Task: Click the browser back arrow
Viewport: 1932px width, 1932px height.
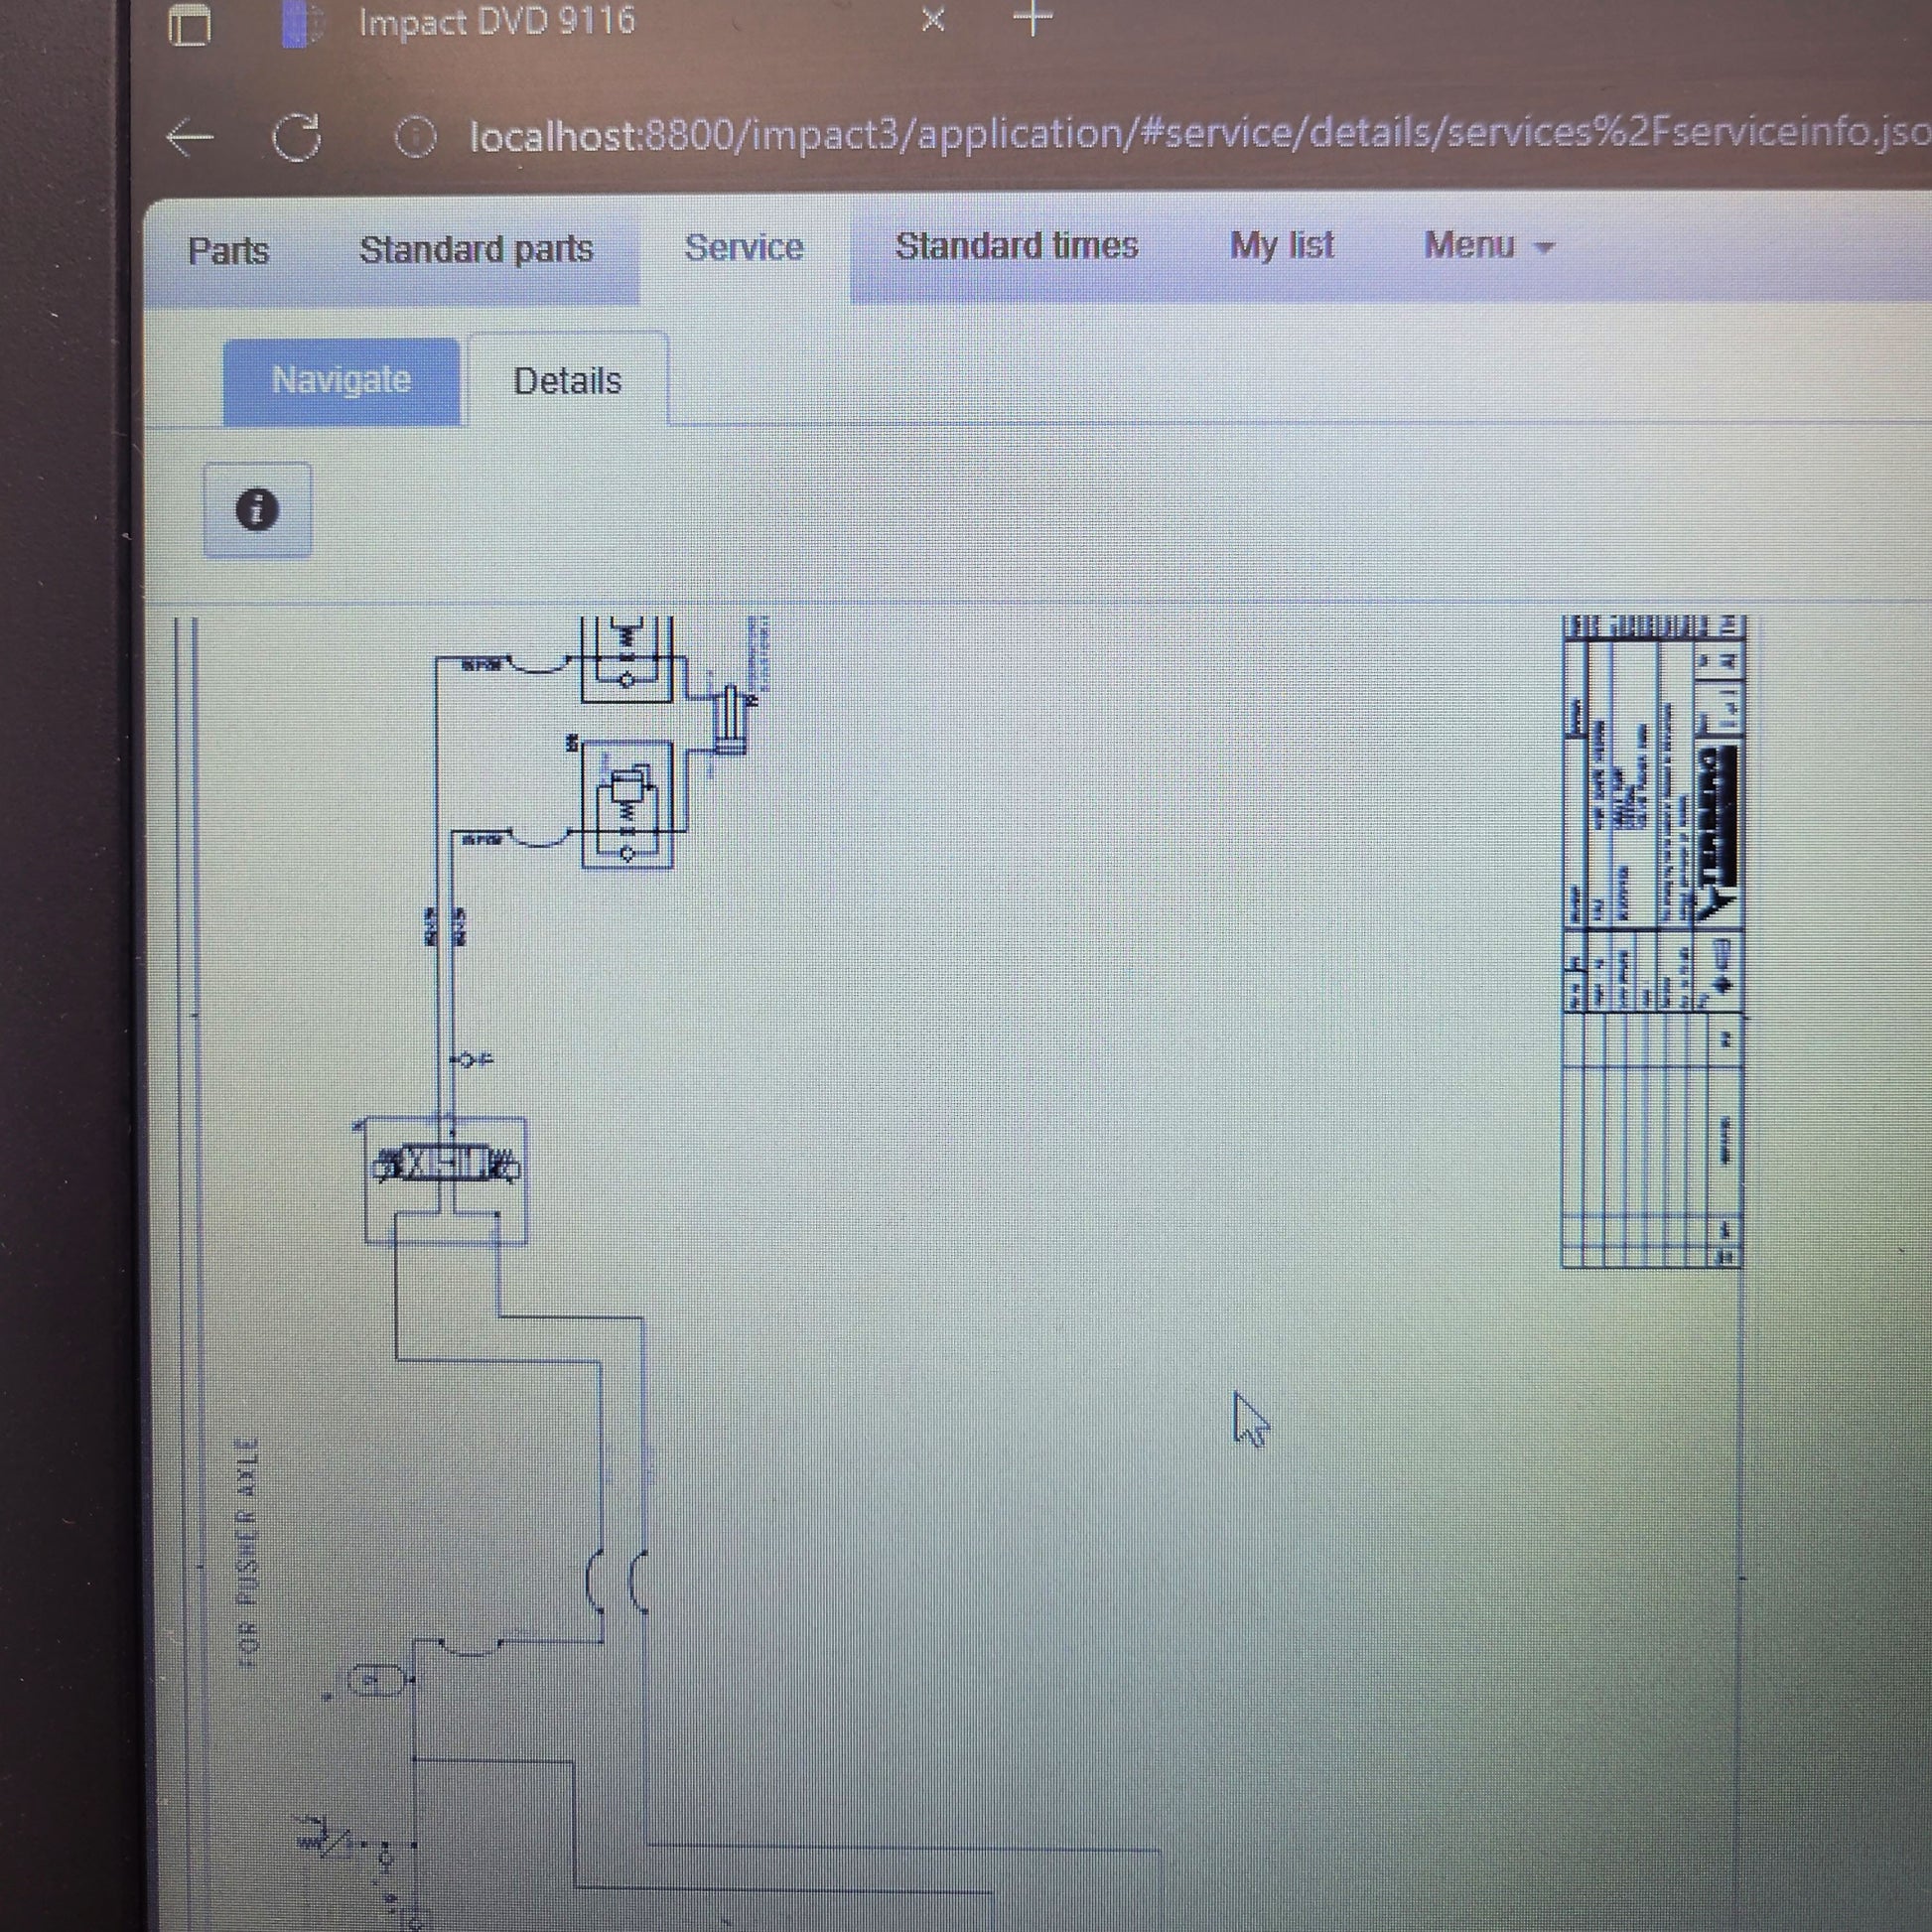Action: click(190, 138)
